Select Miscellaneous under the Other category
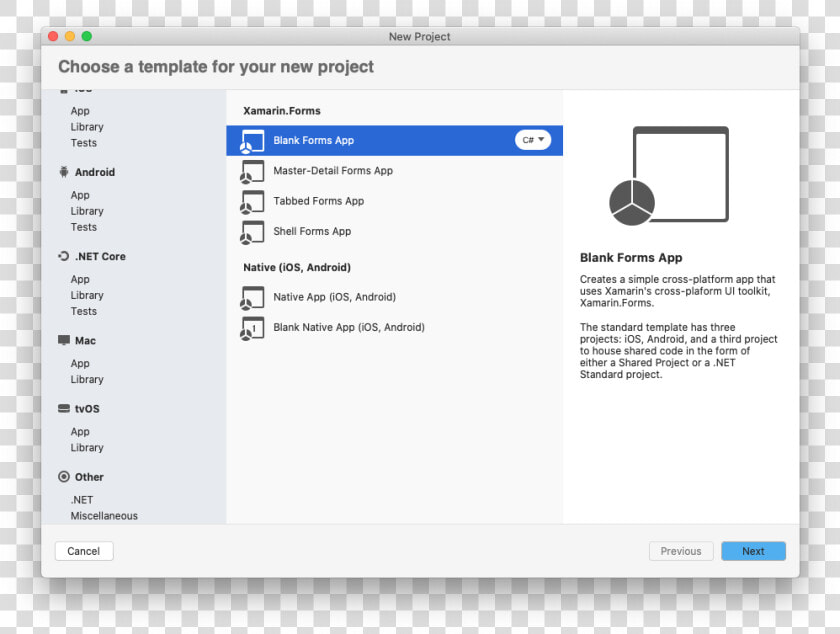The width and height of the screenshot is (840, 634). [104, 516]
